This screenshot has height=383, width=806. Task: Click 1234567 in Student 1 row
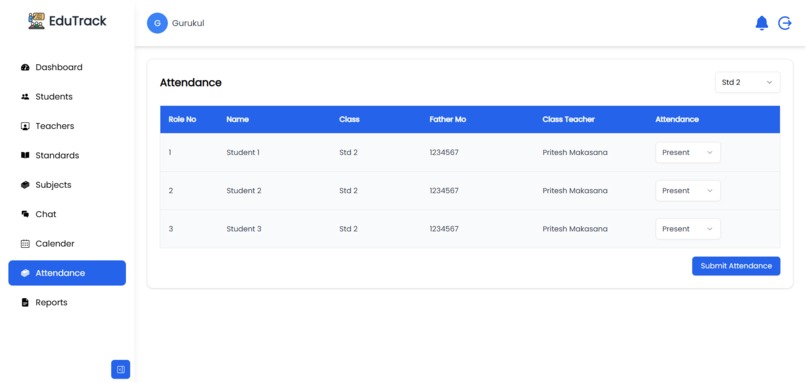444,153
